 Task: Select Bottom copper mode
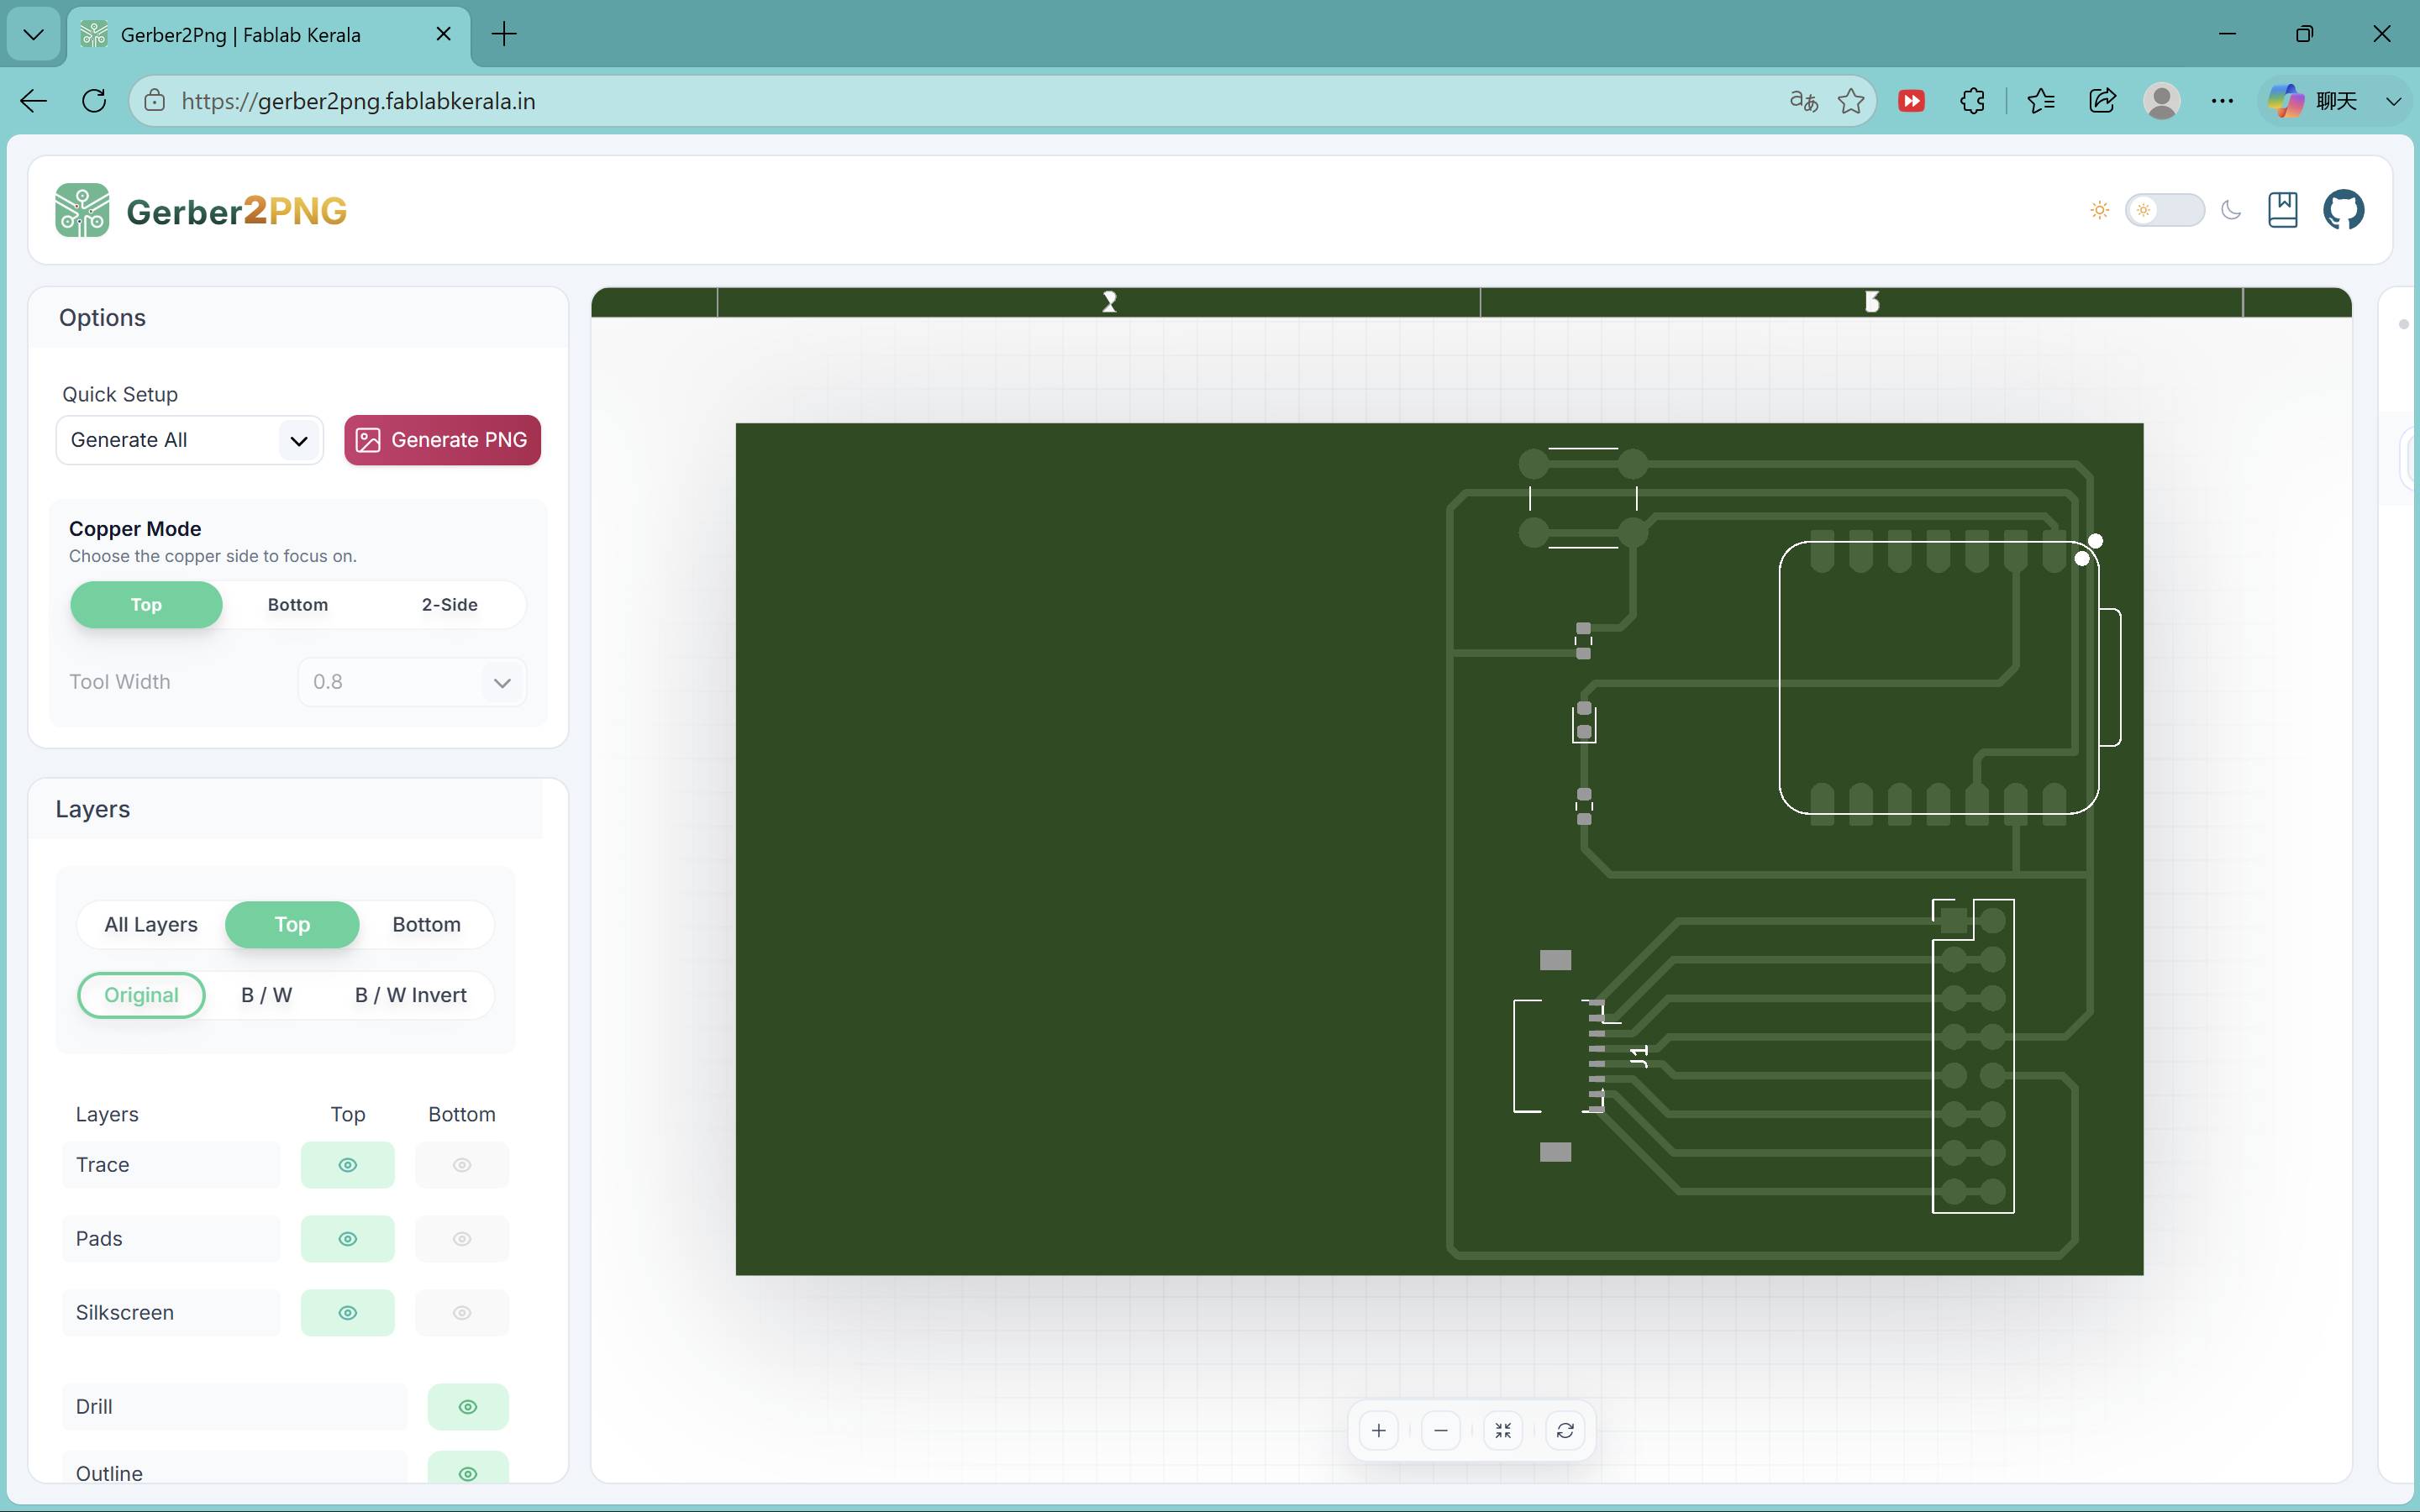298,605
